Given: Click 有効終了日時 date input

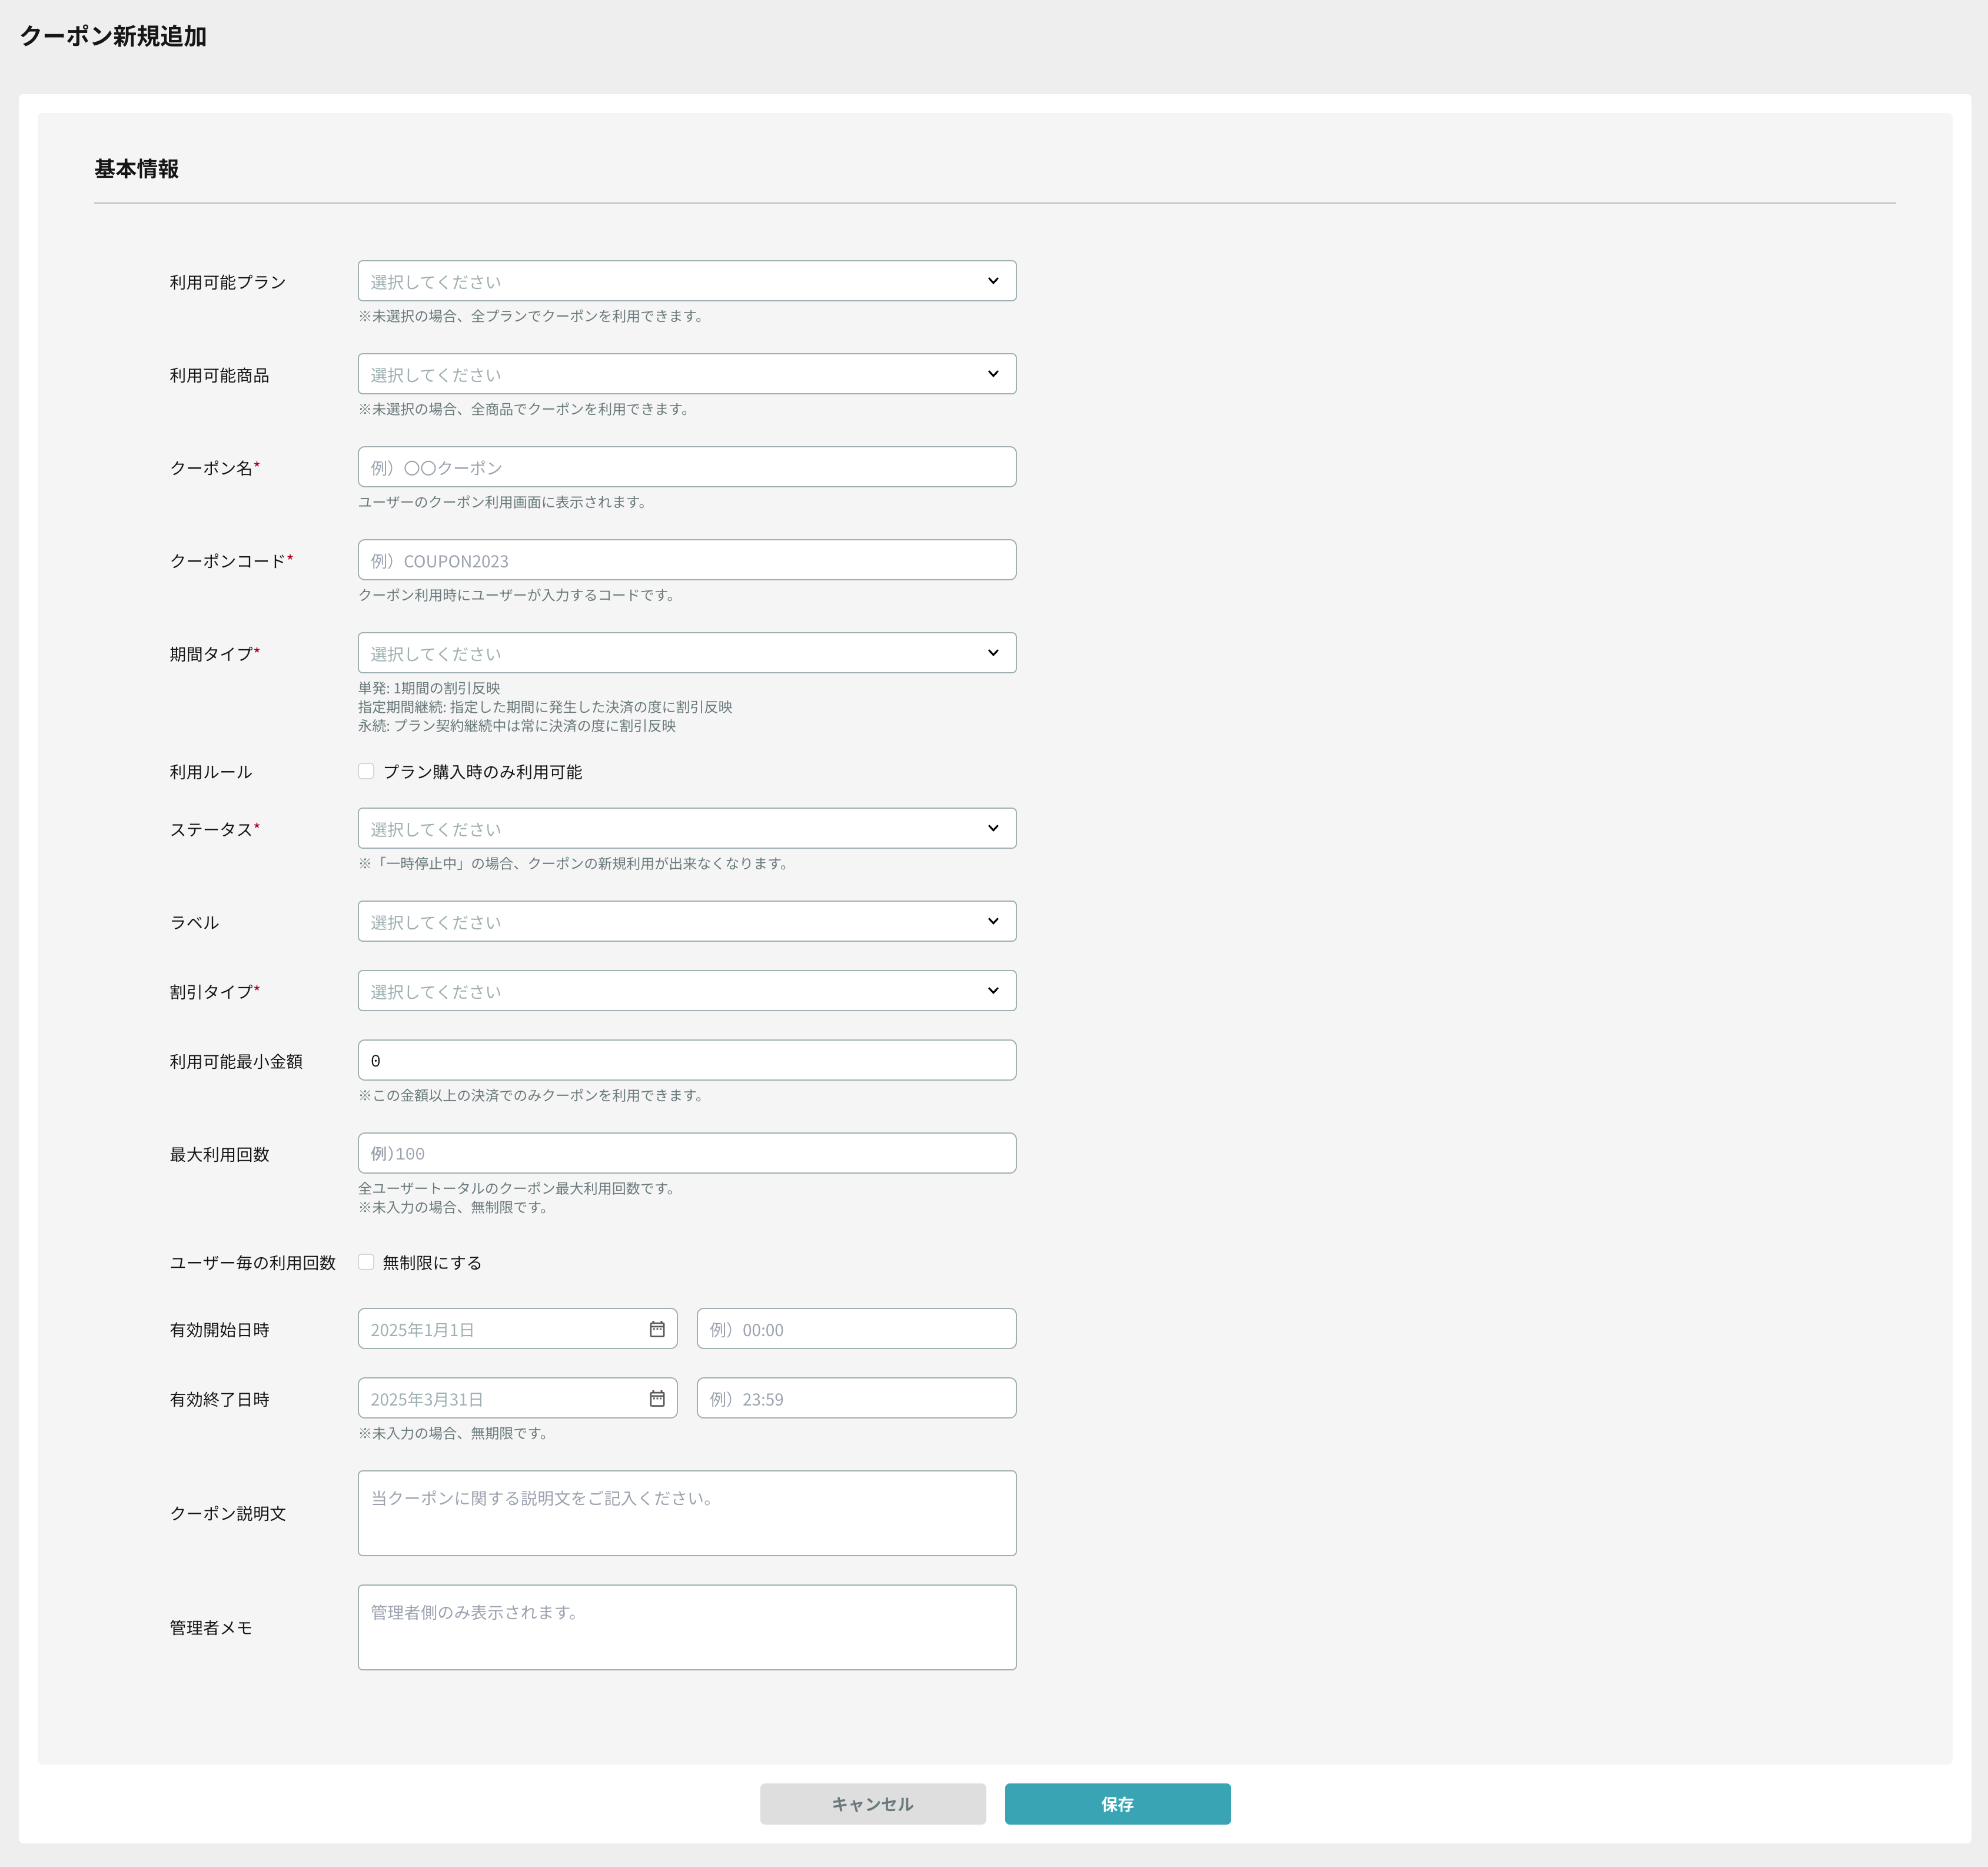Looking at the screenshot, I should pyautogui.click(x=518, y=1398).
